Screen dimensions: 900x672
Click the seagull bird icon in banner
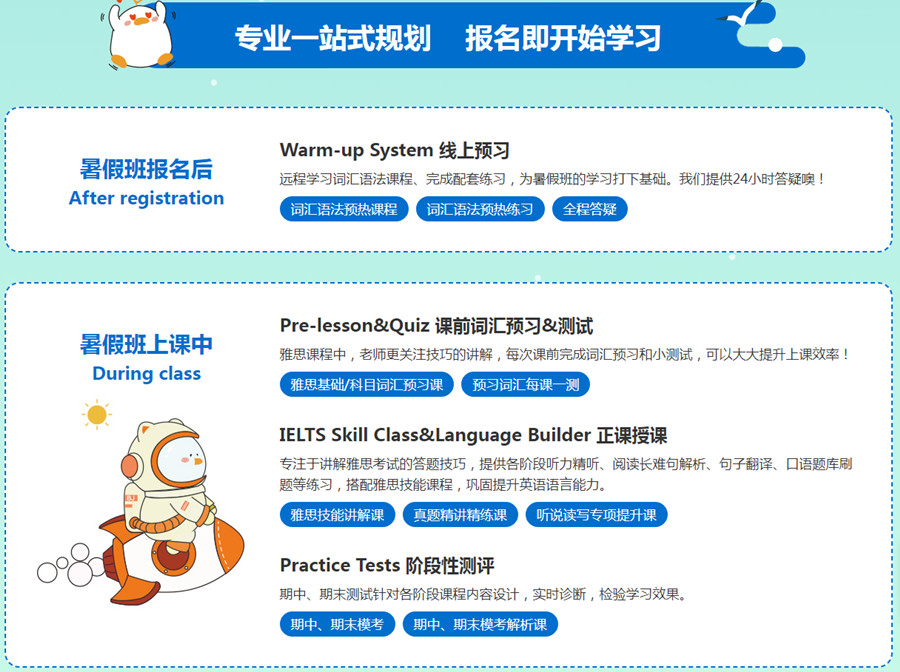[x=740, y=14]
